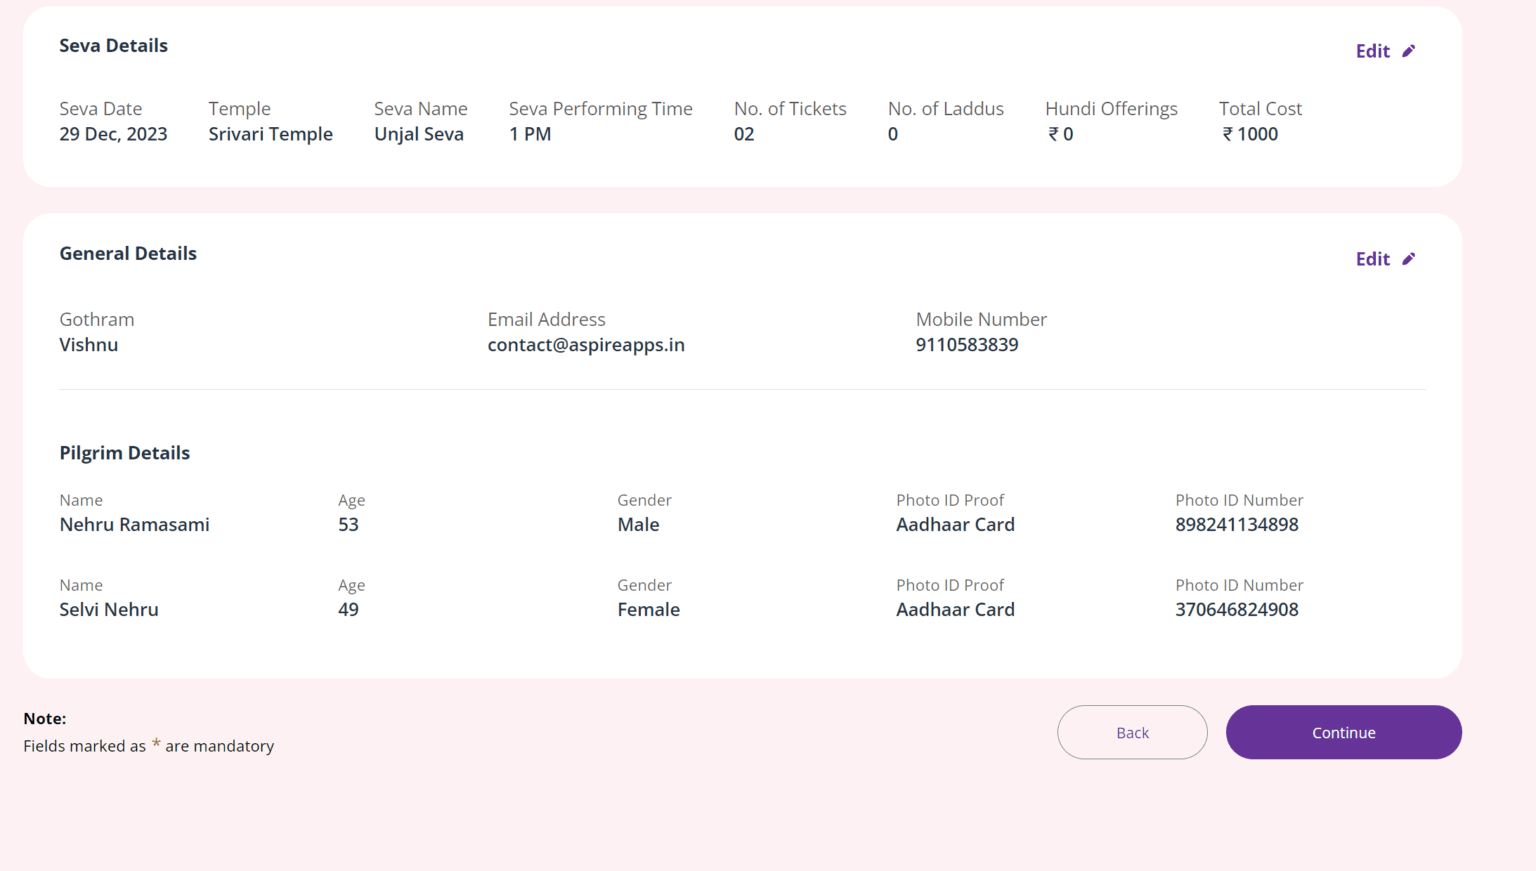
Task: Click the Seva Name Unjal Seva
Action: tap(419, 133)
